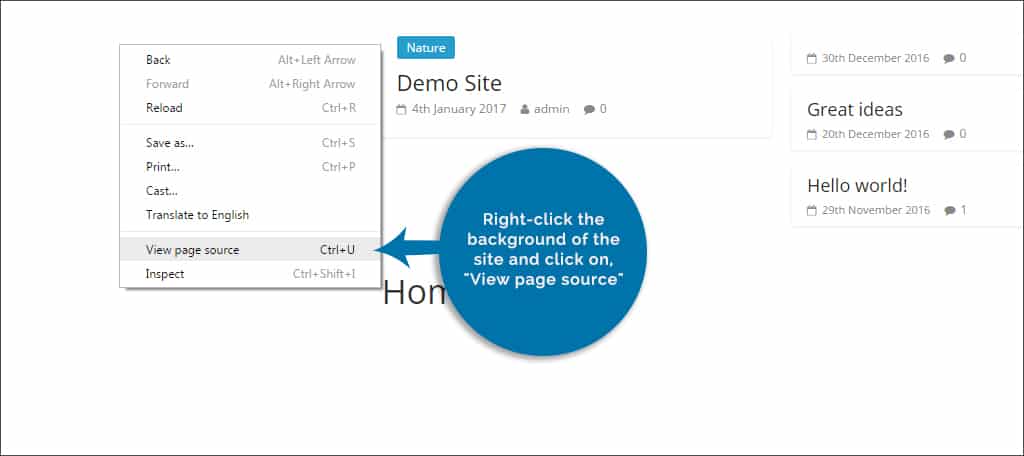Open the admin author link
Image resolution: width=1024 pixels, height=456 pixels.
pos(551,109)
